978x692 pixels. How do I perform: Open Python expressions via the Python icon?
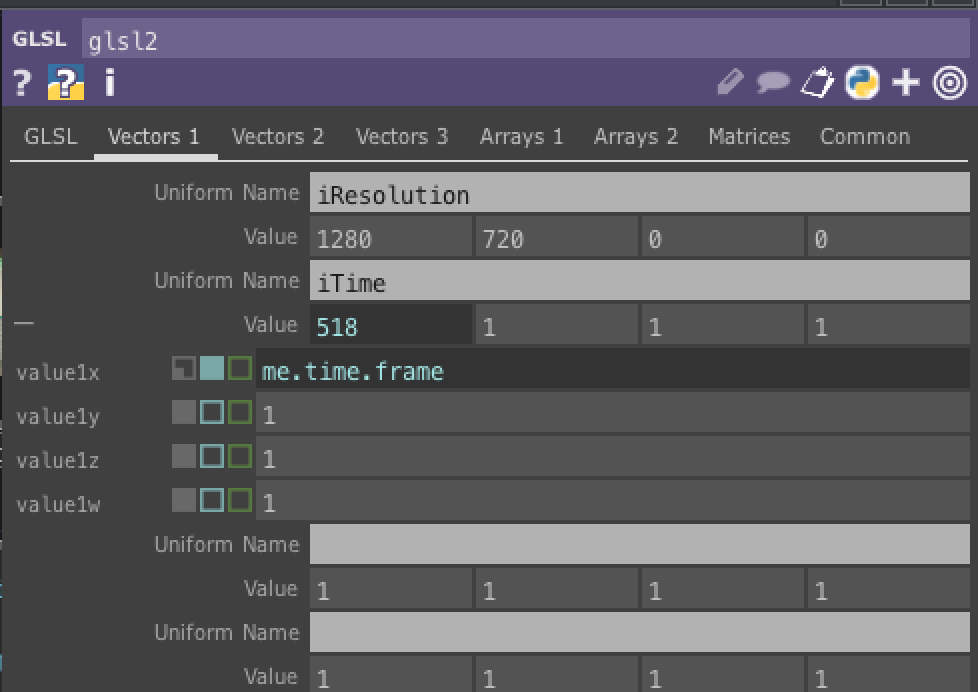[x=863, y=83]
